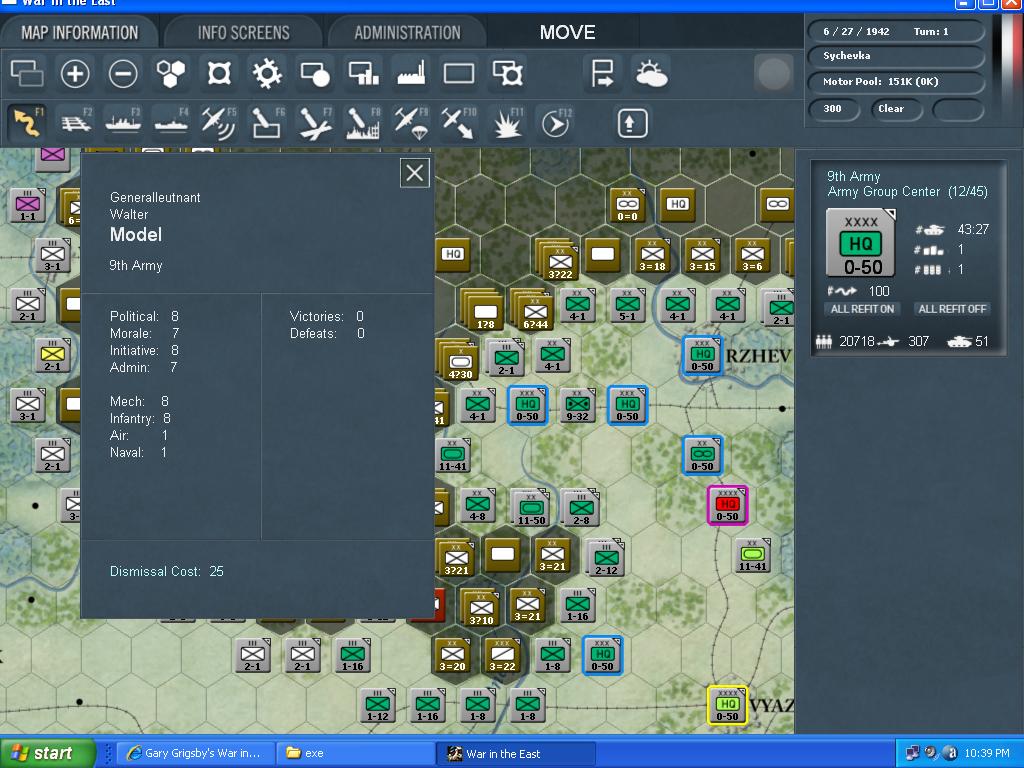
Task: Select the 2-12 unit counter
Action: click(605, 557)
